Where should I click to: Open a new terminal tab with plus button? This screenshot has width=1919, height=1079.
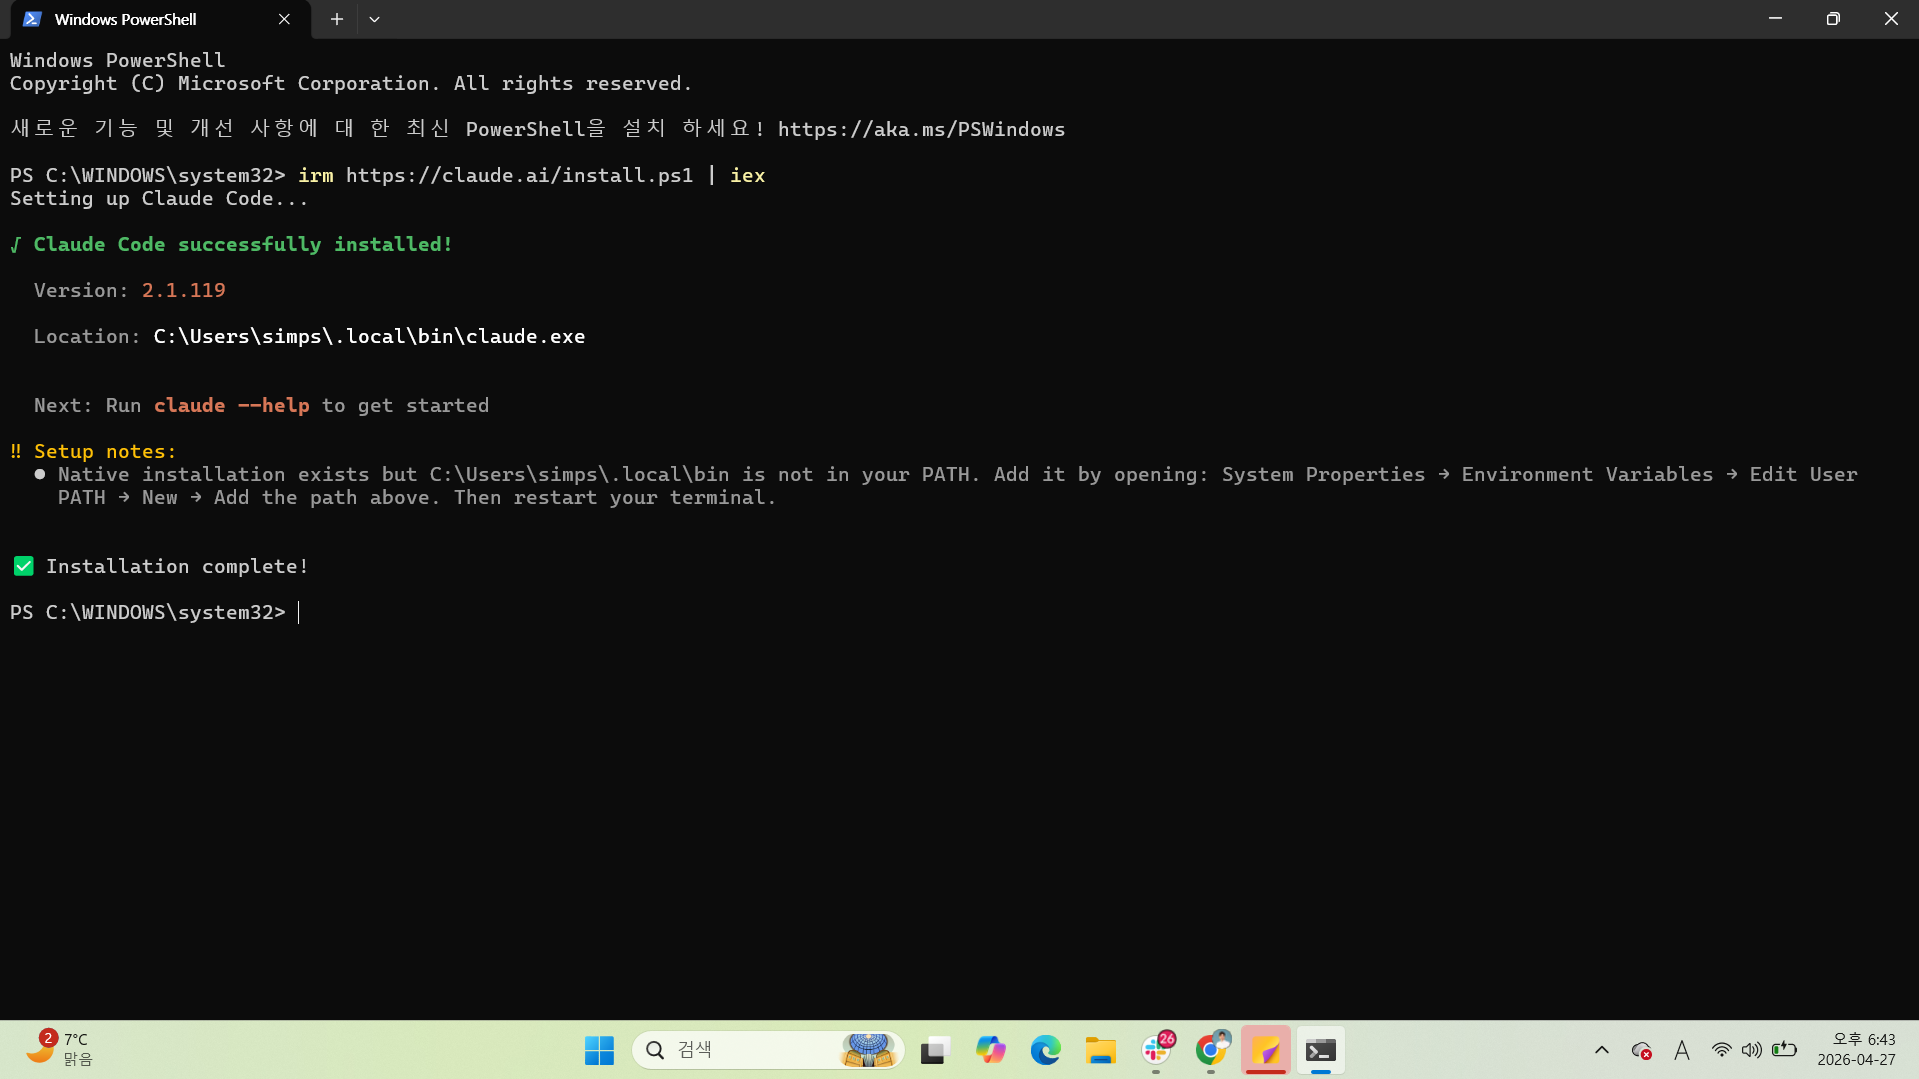click(x=337, y=19)
